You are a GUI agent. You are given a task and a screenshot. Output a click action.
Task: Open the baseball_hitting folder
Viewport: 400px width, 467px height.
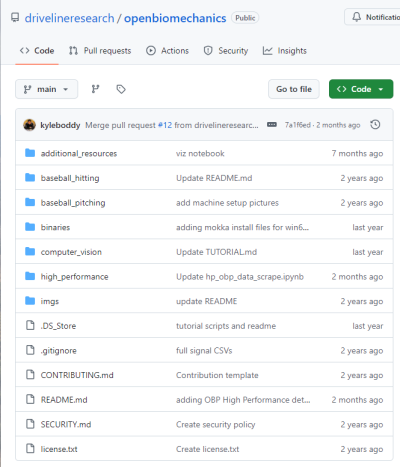point(70,178)
